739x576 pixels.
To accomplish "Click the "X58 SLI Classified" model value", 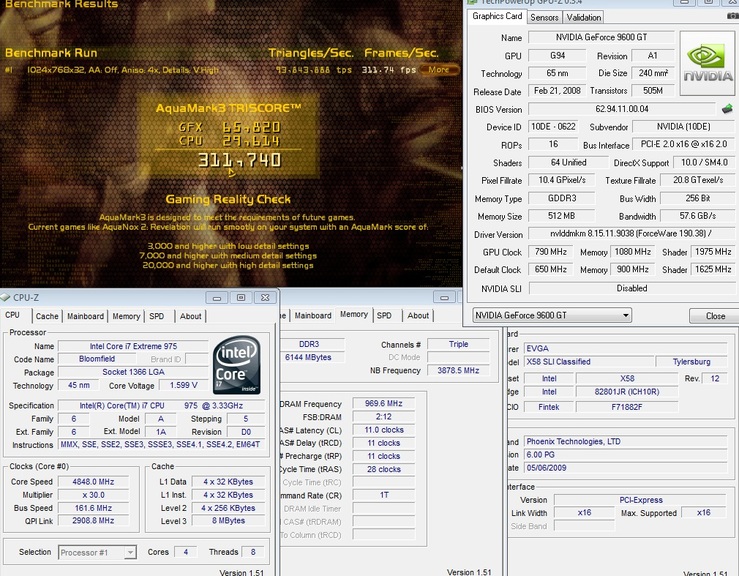I will tap(588, 362).
